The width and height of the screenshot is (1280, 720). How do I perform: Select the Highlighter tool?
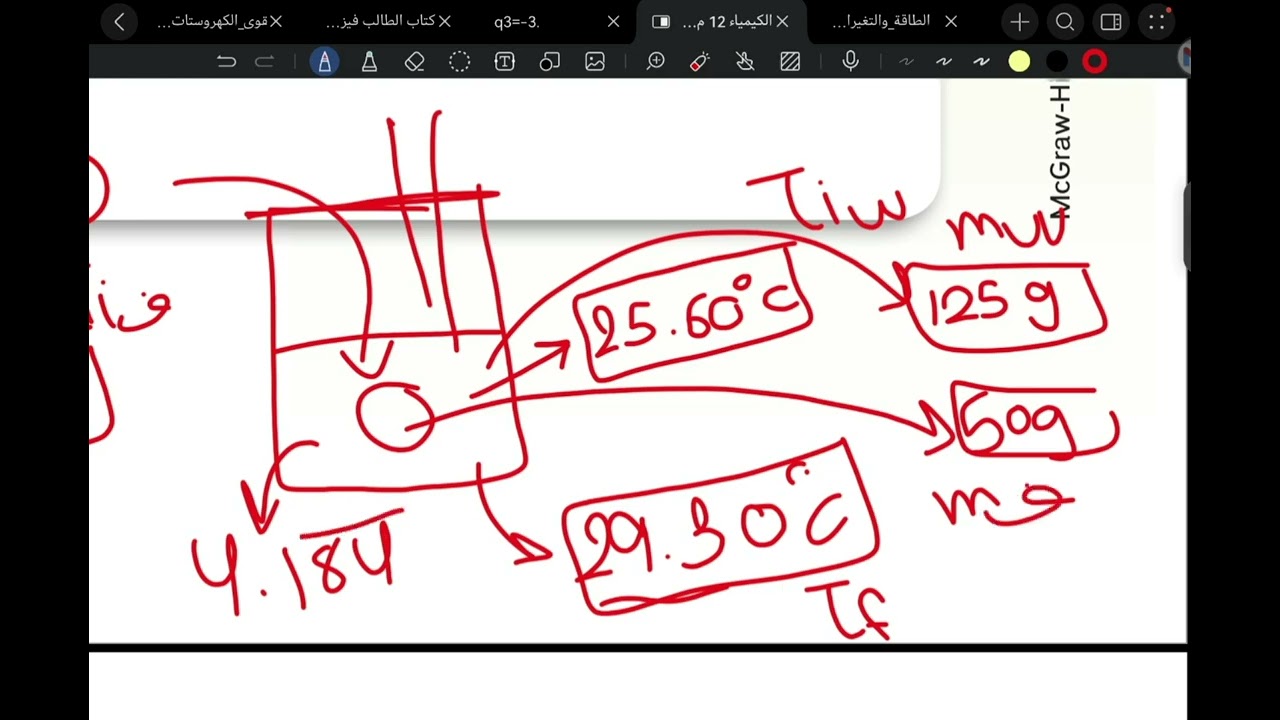click(x=369, y=62)
